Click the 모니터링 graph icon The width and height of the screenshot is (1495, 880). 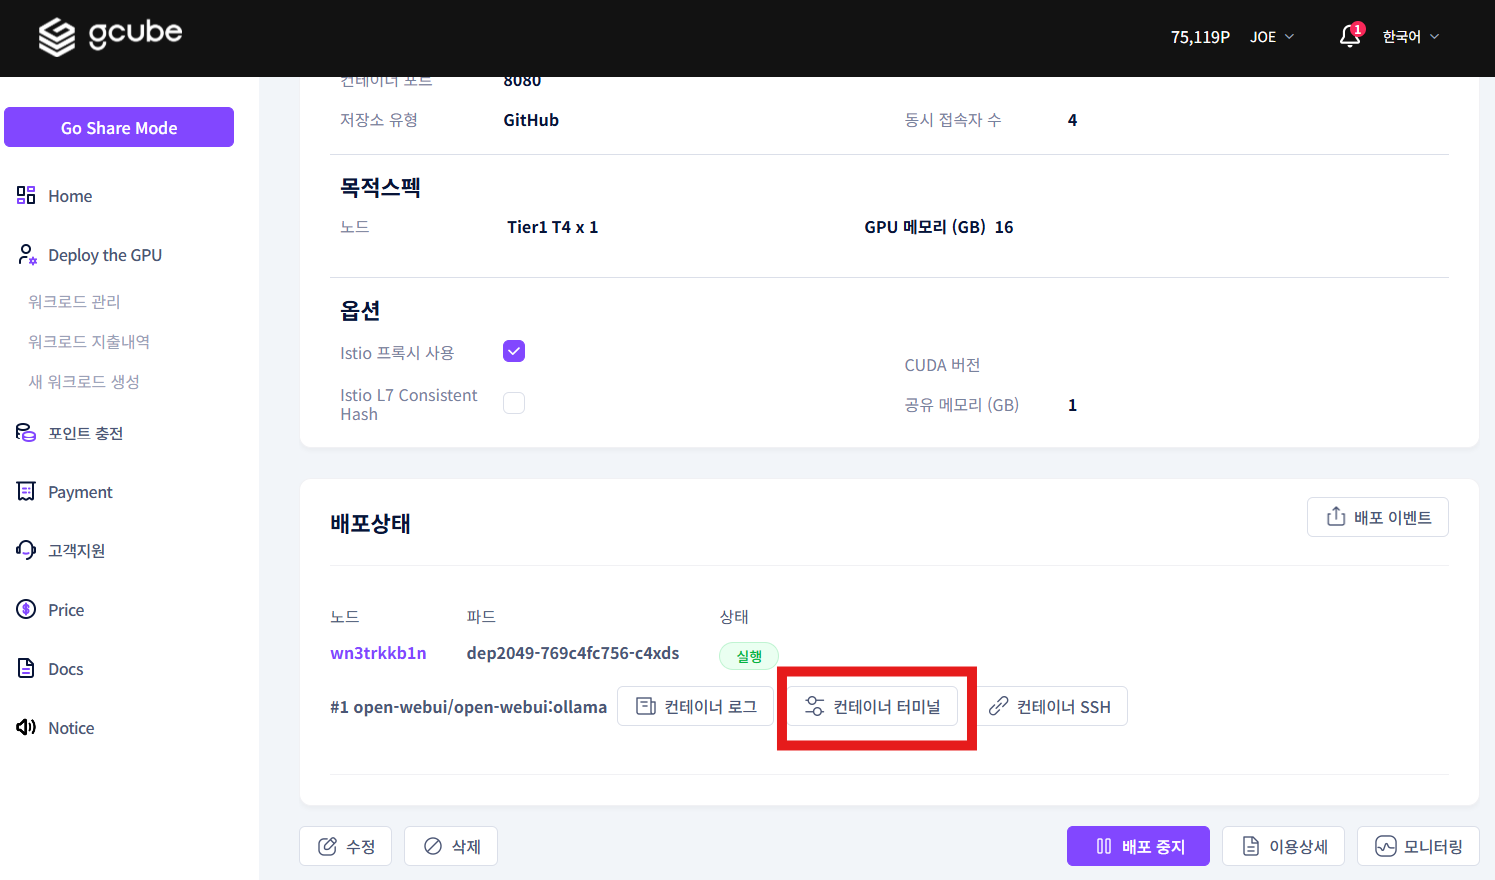pos(1386,845)
